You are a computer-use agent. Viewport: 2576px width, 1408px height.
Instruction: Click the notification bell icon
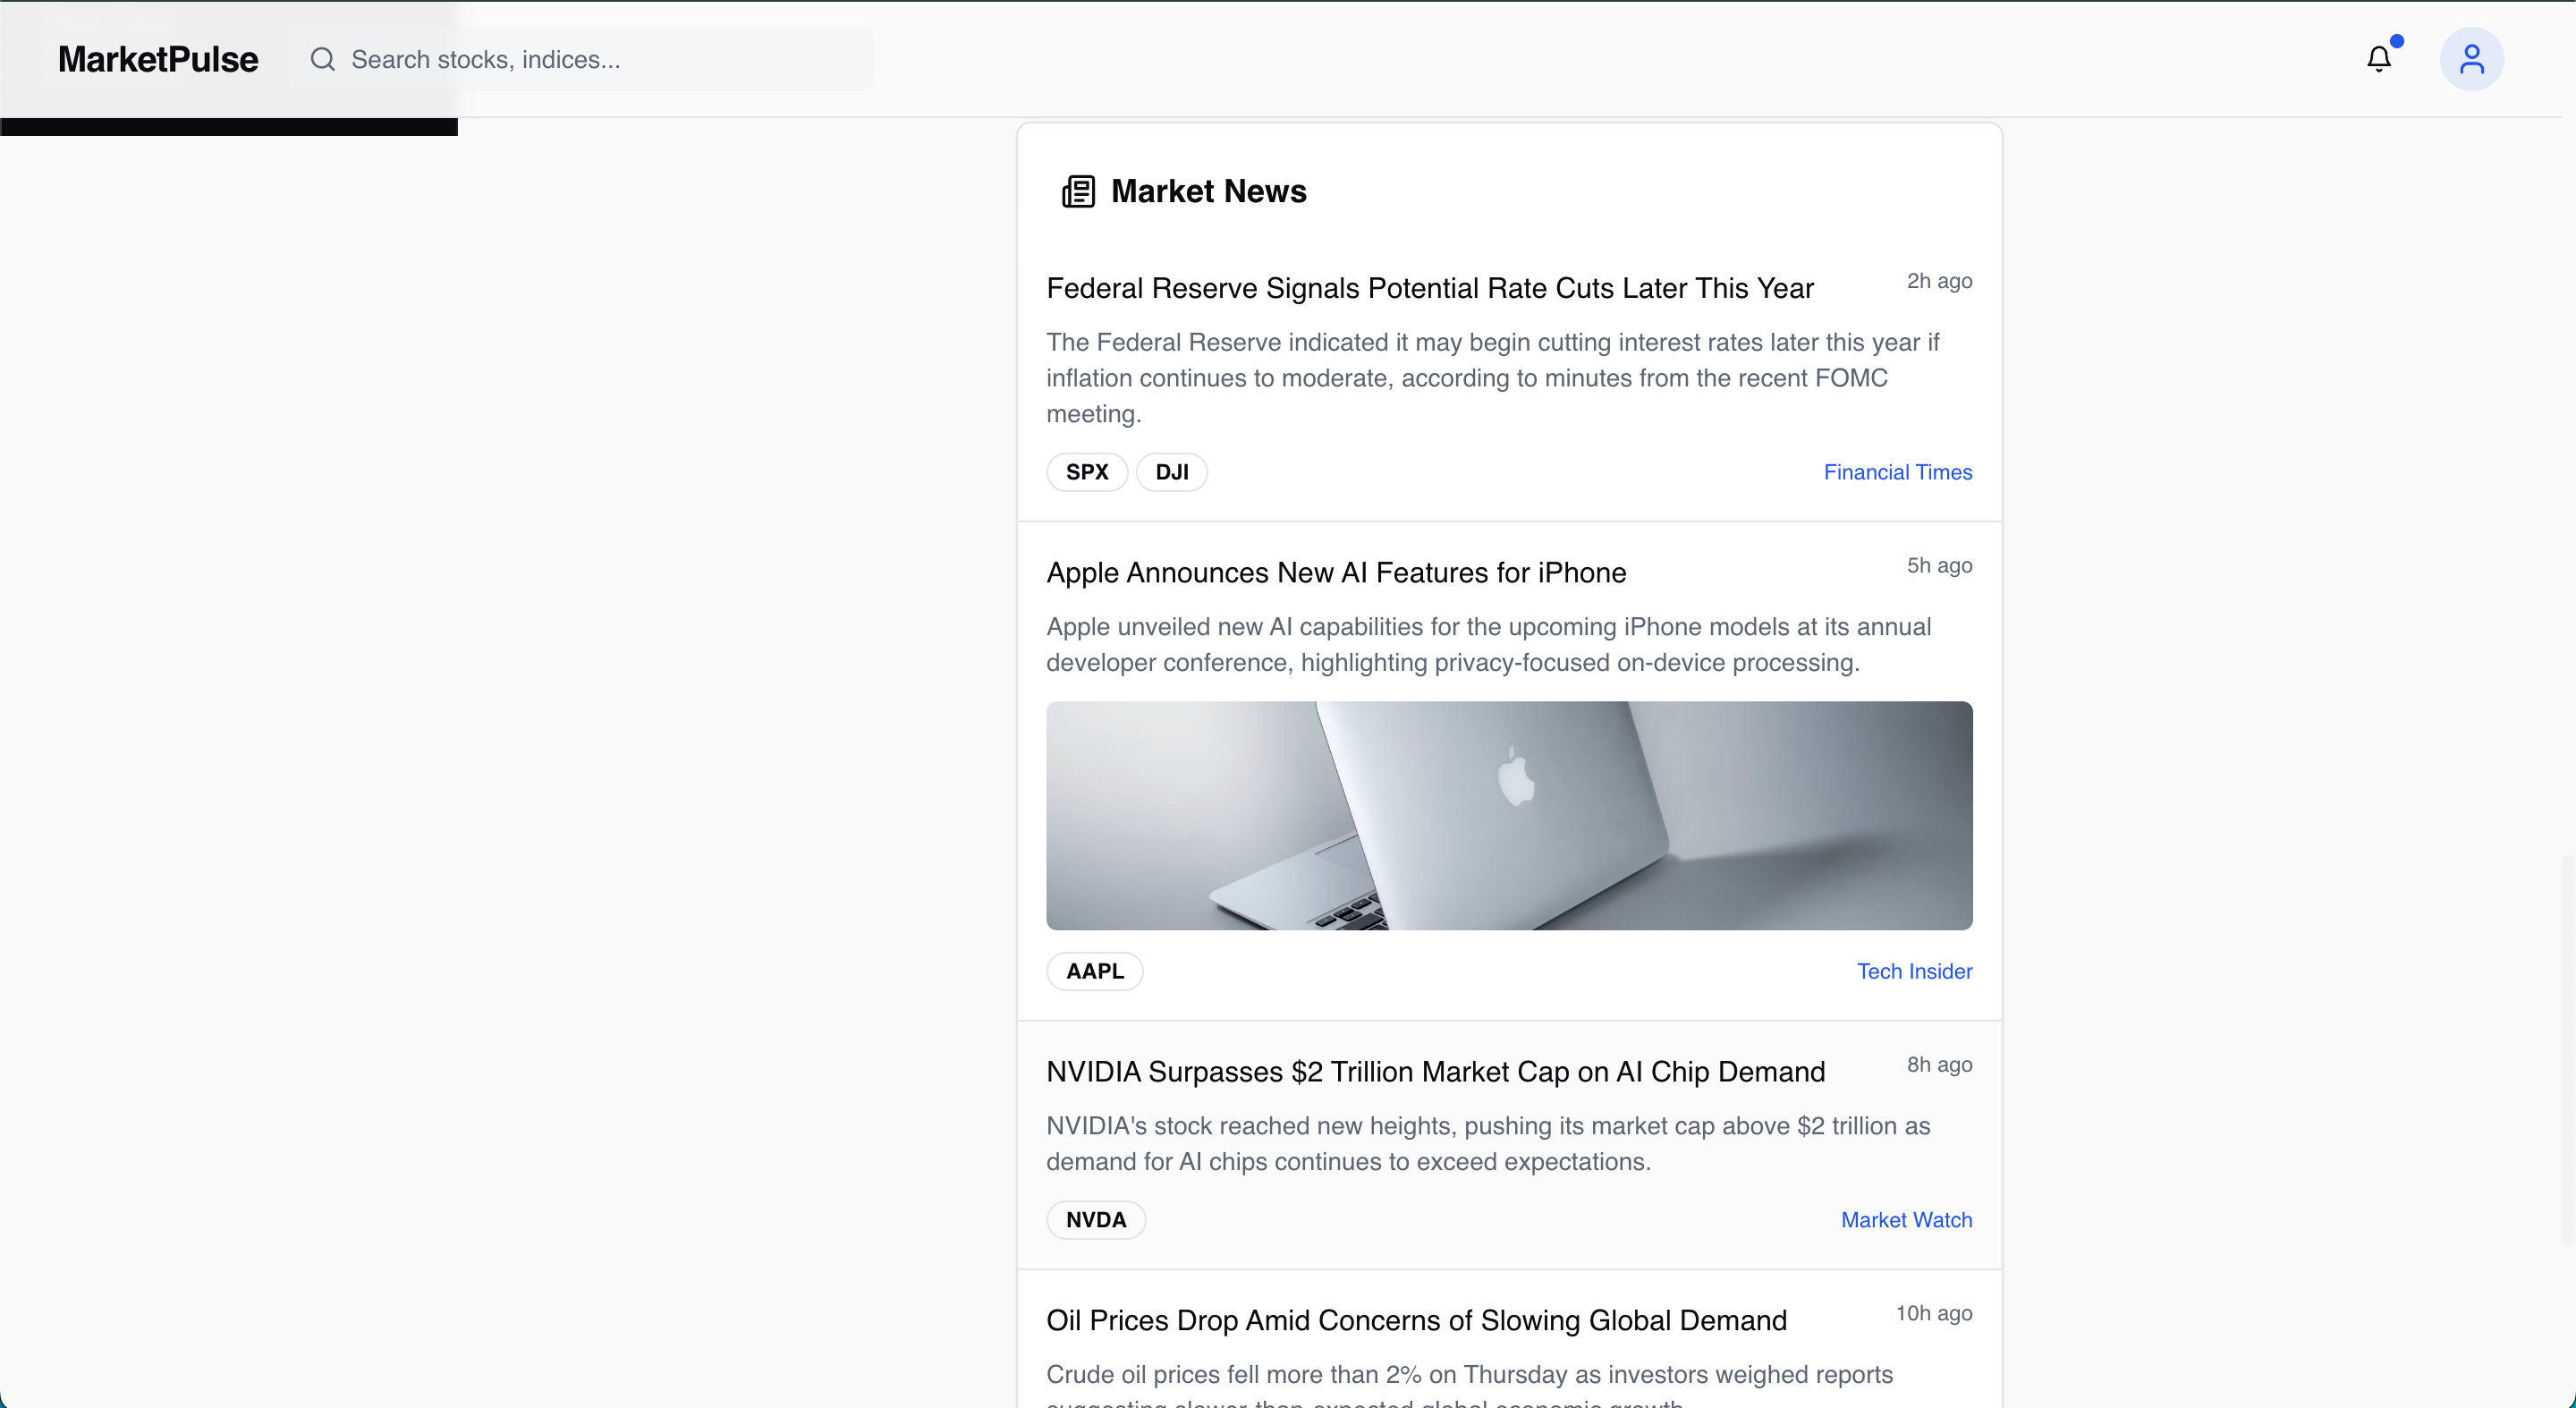2378,59
